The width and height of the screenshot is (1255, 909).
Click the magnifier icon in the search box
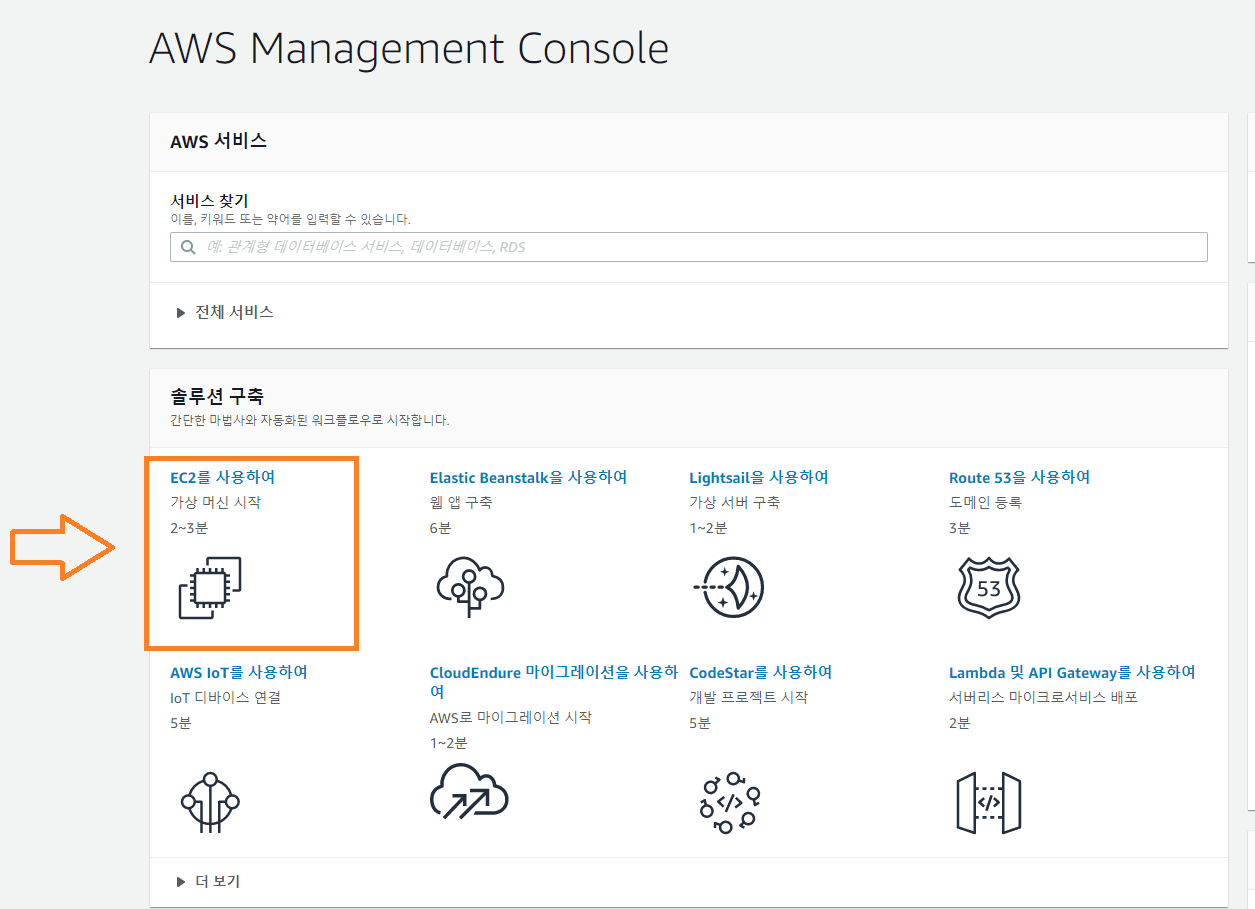(x=188, y=247)
